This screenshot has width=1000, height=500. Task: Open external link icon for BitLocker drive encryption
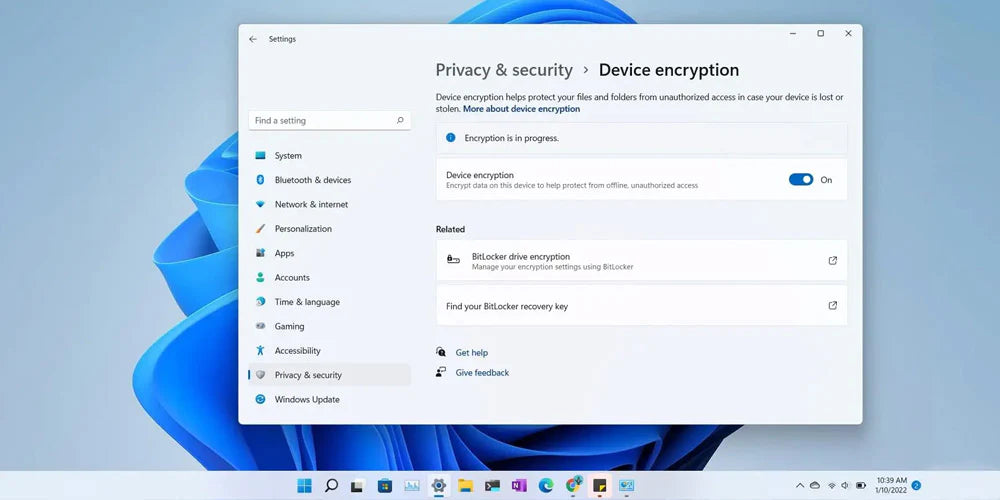click(832, 261)
